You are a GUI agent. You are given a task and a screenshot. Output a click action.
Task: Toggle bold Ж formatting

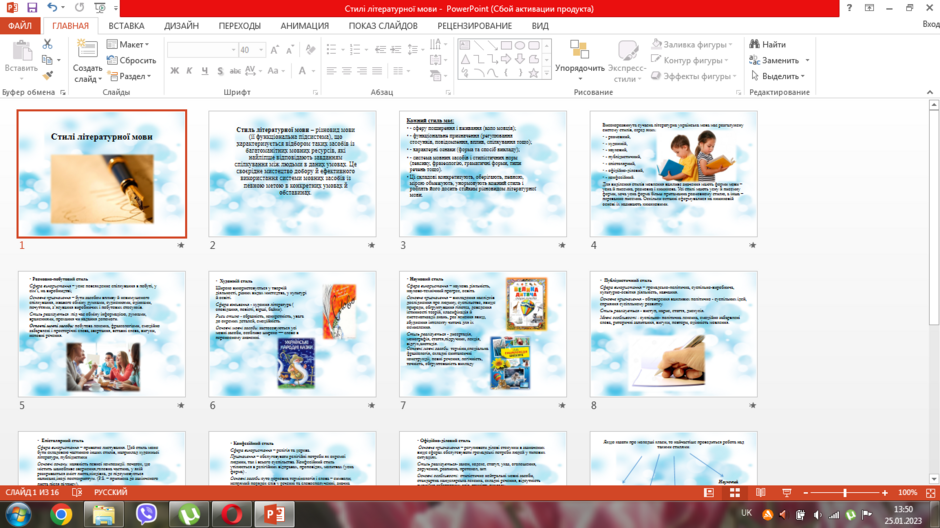click(174, 71)
